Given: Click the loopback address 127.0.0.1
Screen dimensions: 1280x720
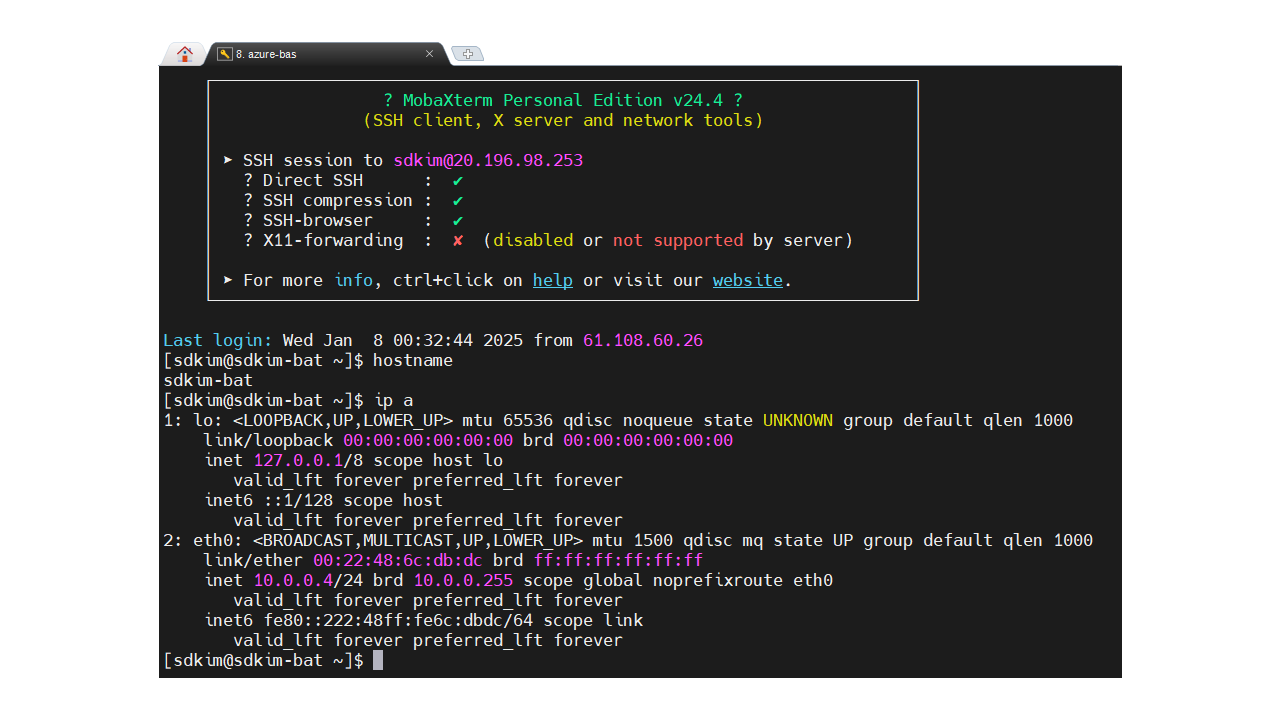Looking at the screenshot, I should click(x=298, y=460).
